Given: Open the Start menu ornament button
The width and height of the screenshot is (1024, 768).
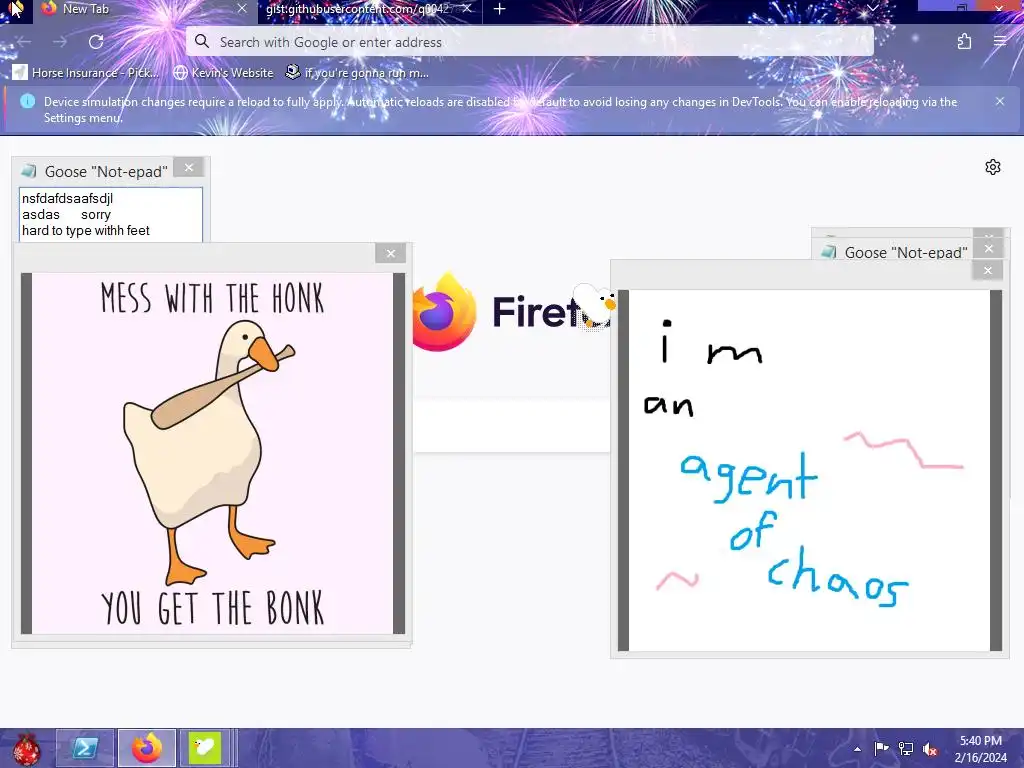Looking at the screenshot, I should [26, 748].
